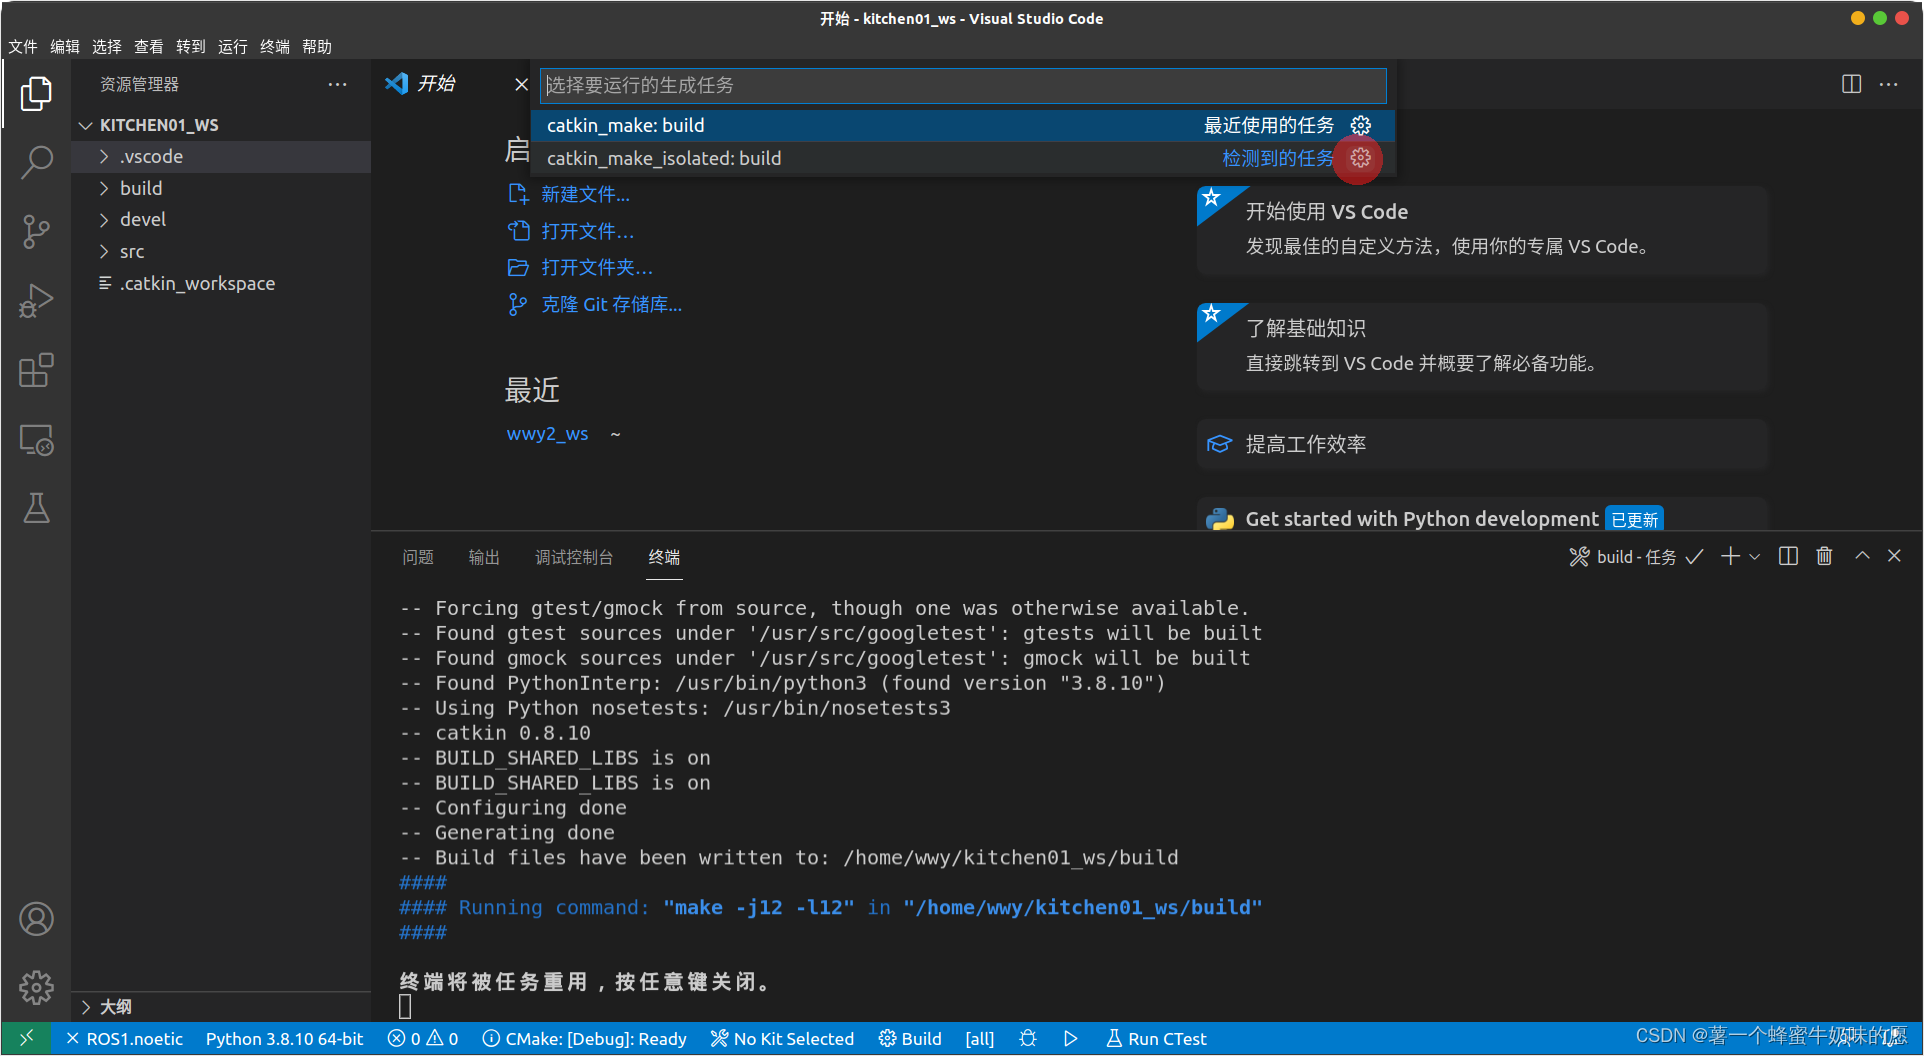
Task: Open the 帮助 menu
Action: (317, 46)
